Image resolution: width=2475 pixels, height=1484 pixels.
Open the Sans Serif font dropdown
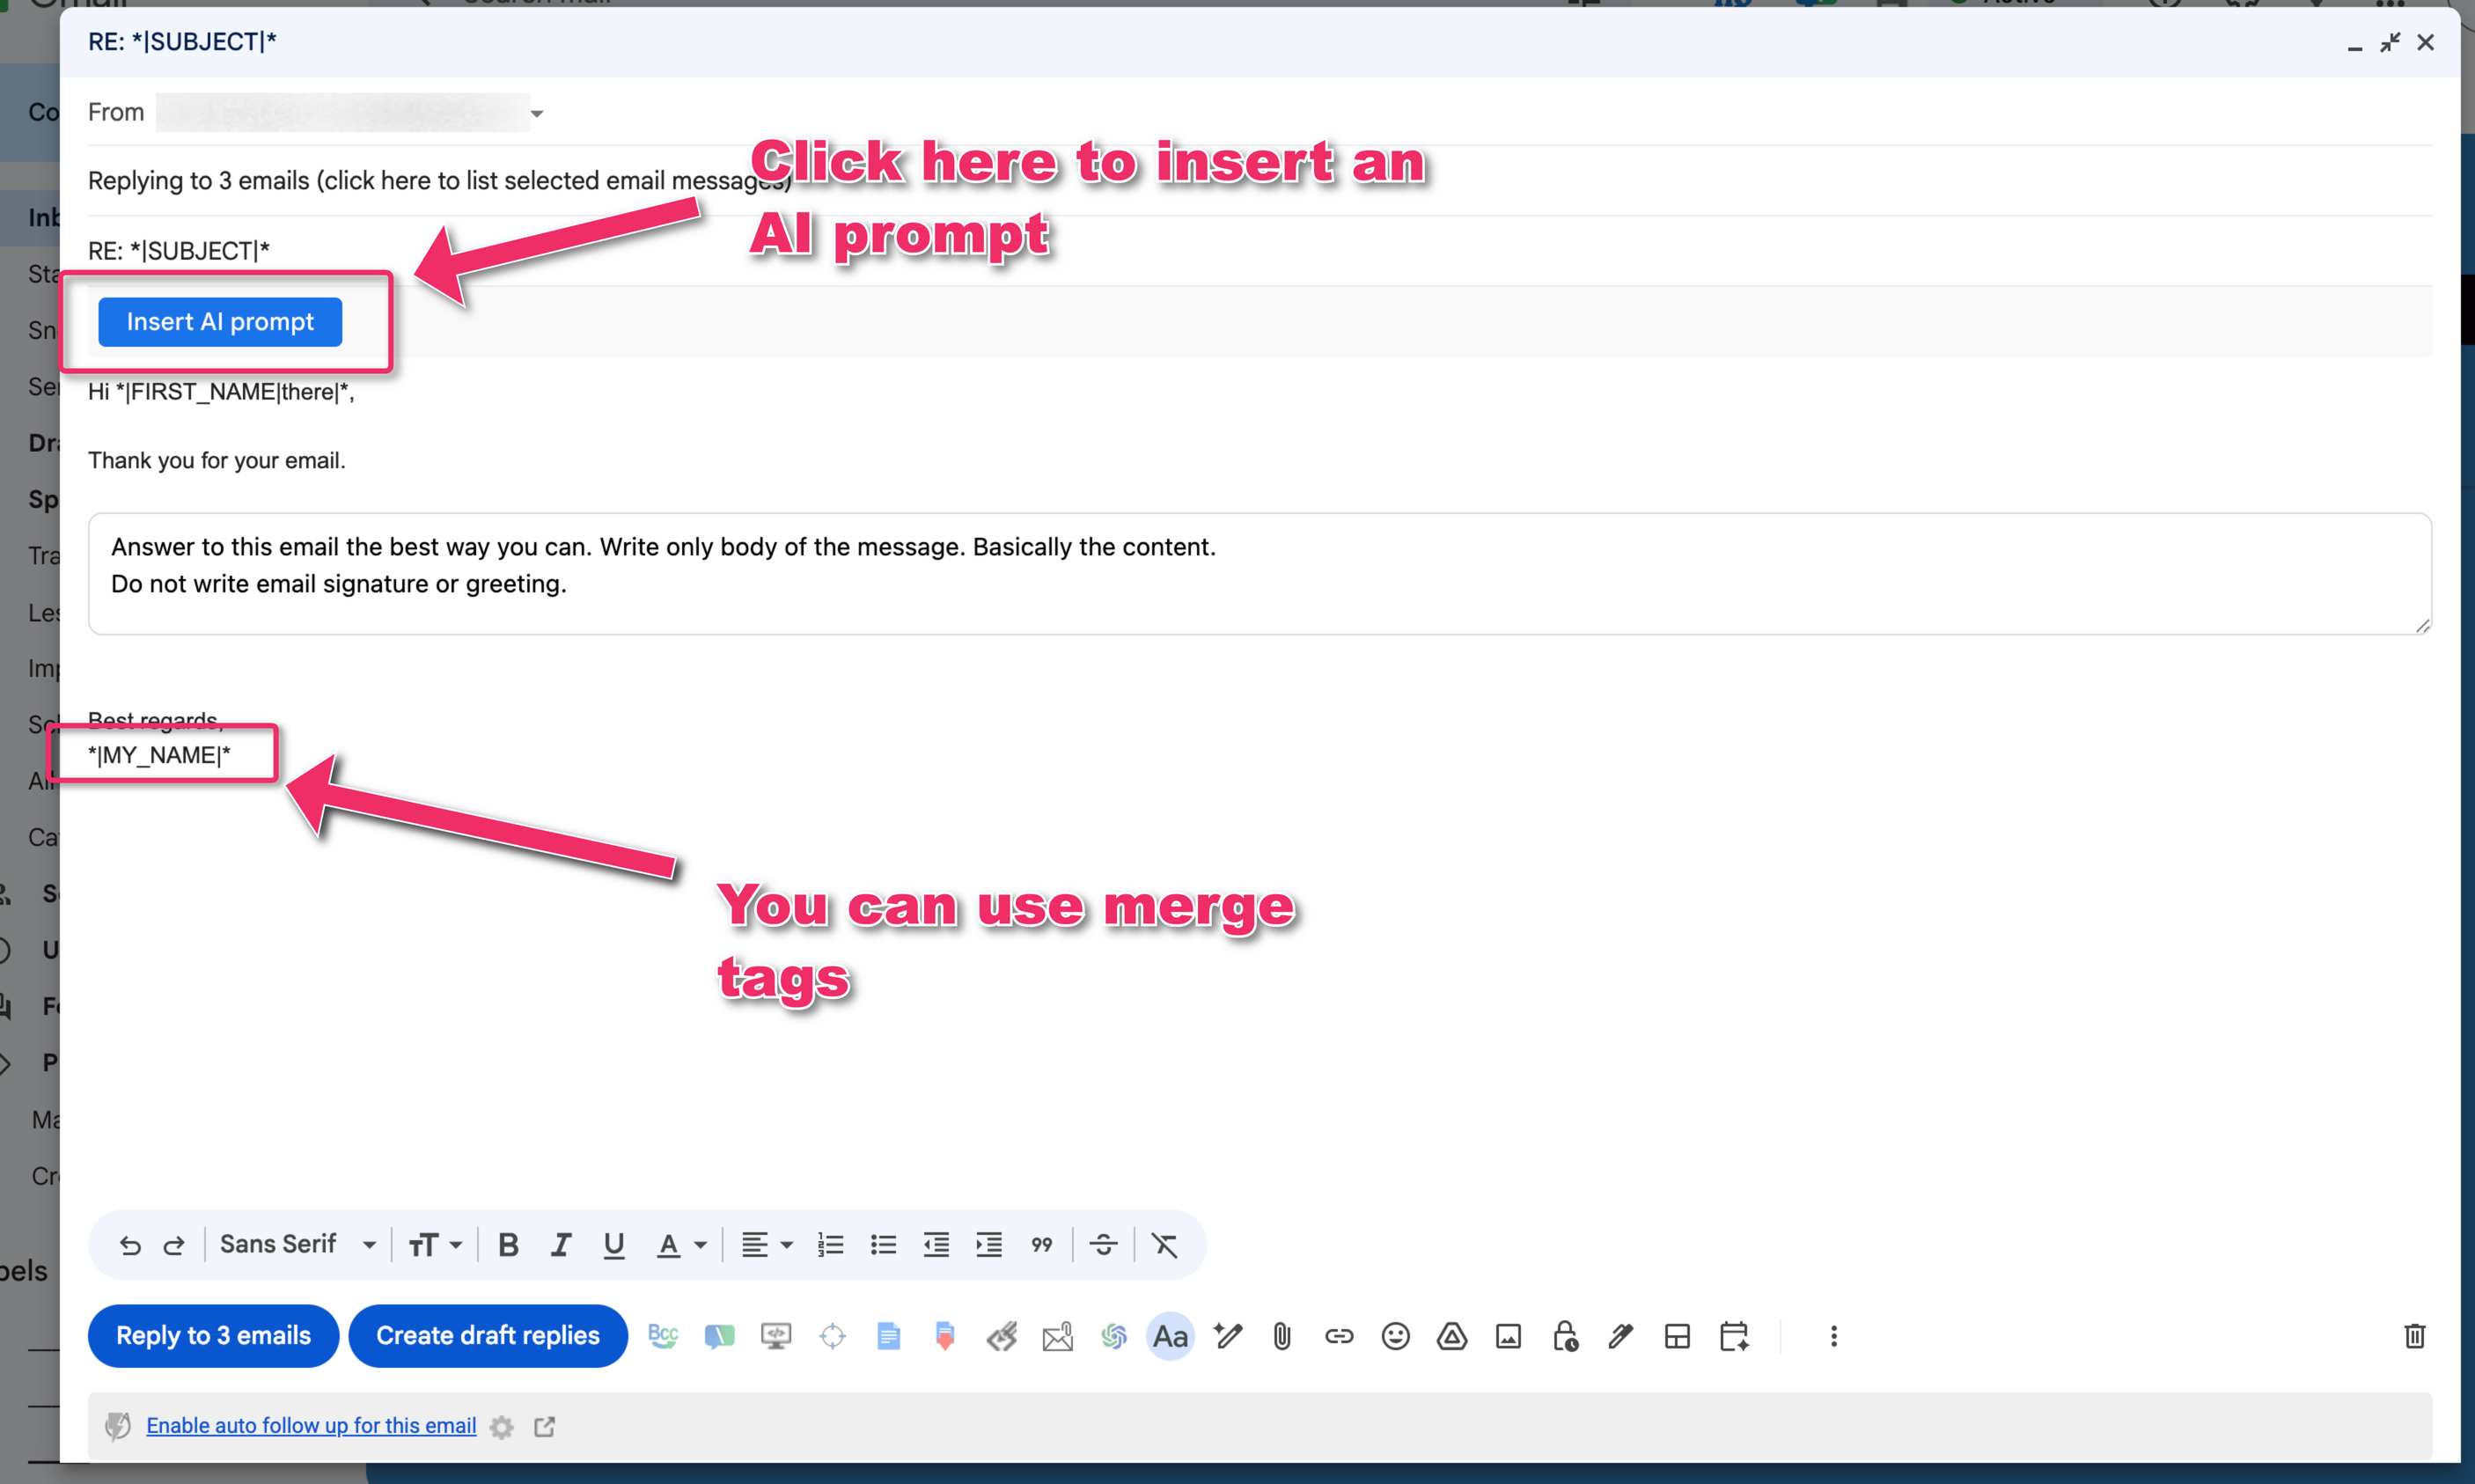point(297,1245)
